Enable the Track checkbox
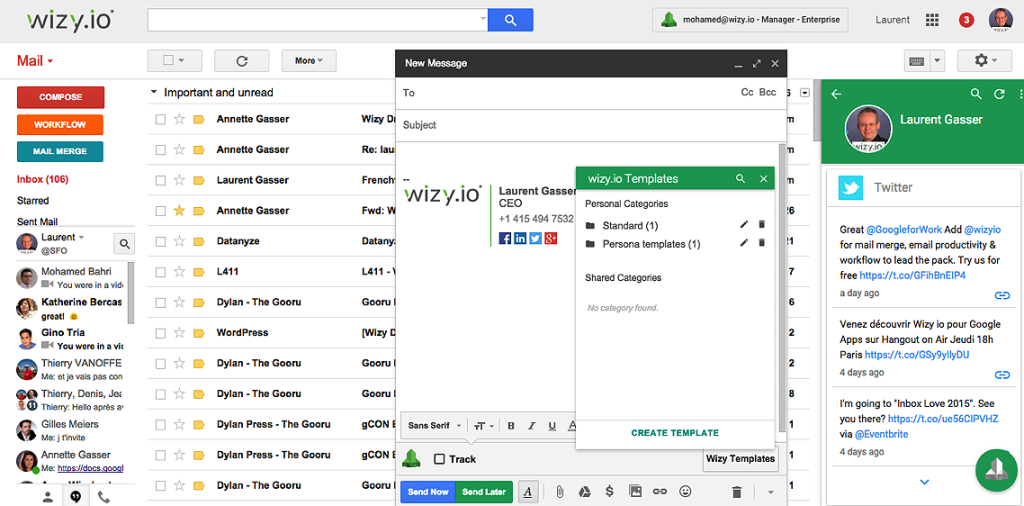 pyautogui.click(x=440, y=459)
